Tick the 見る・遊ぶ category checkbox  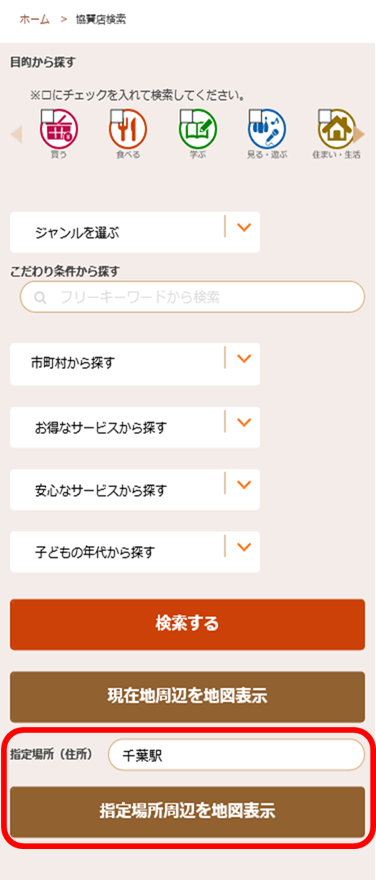[256, 116]
